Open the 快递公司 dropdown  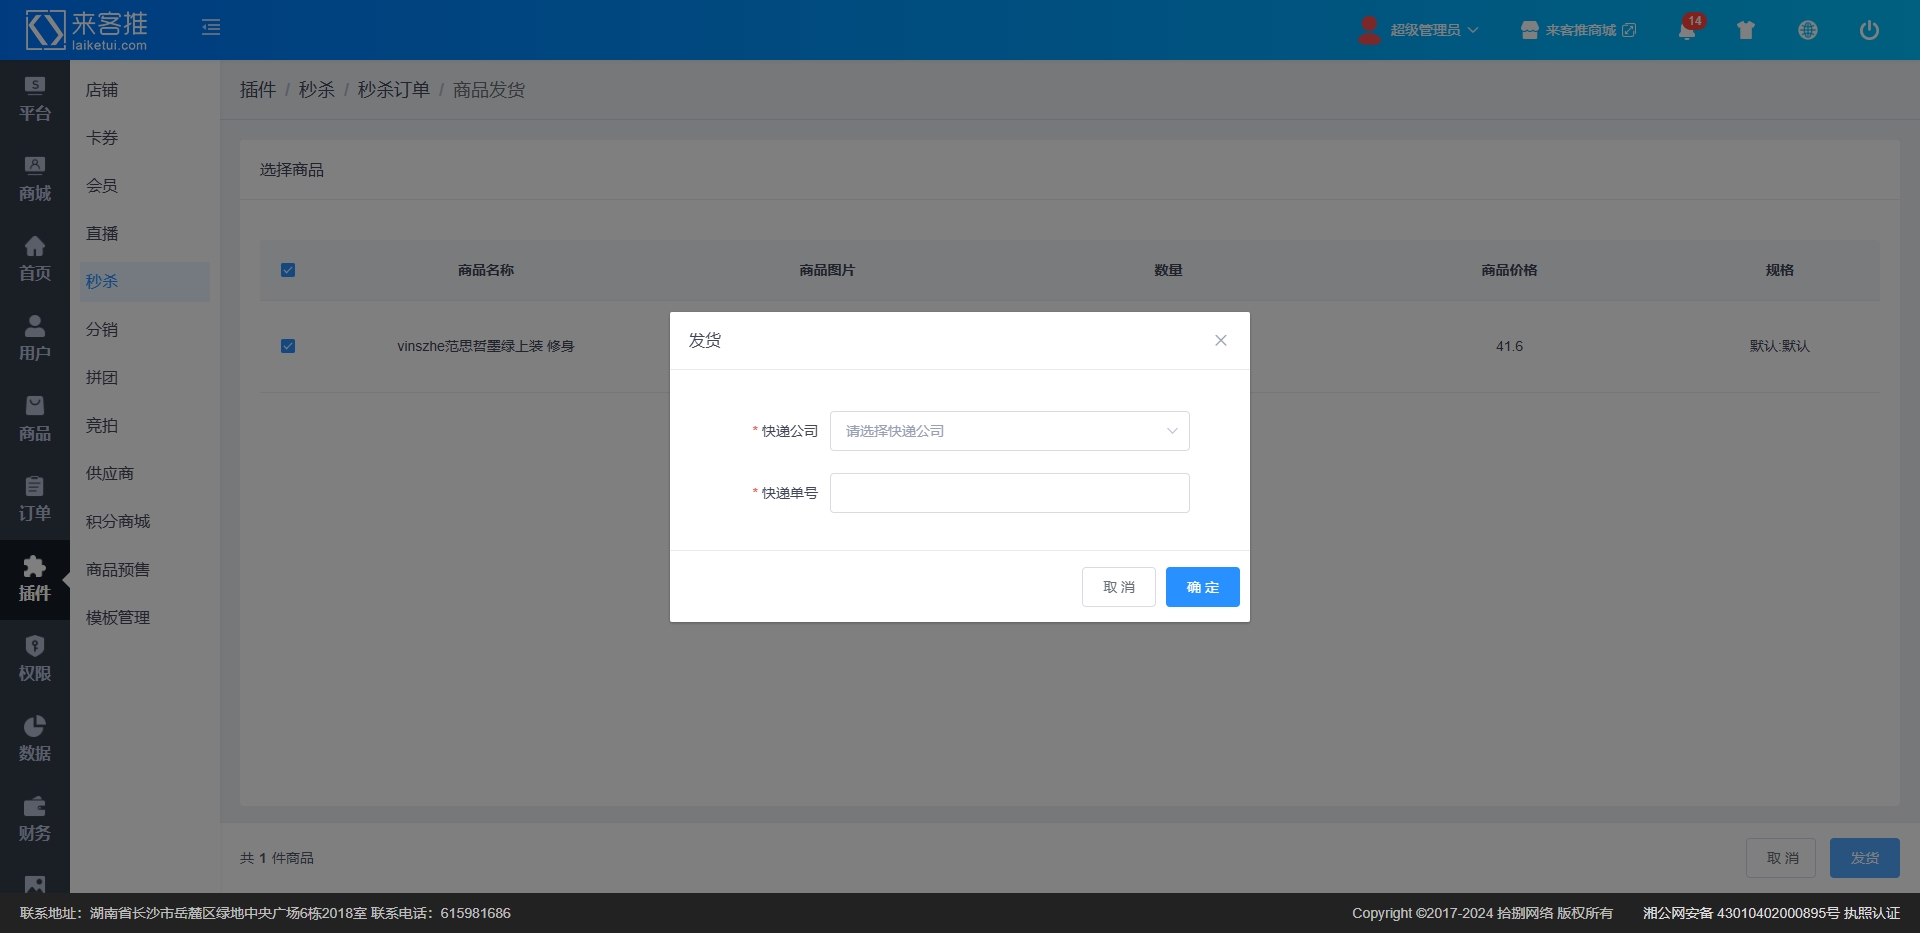pos(1009,431)
